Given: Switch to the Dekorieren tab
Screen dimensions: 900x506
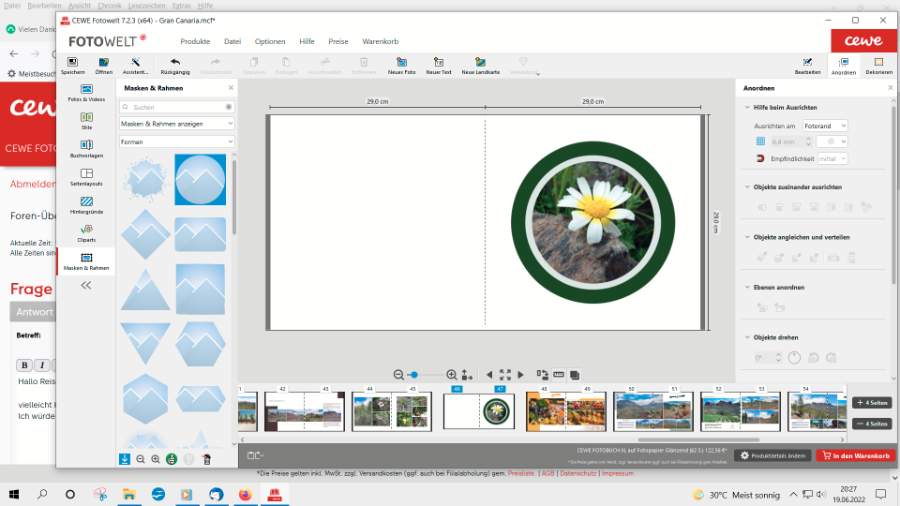Looking at the screenshot, I should 879,65.
